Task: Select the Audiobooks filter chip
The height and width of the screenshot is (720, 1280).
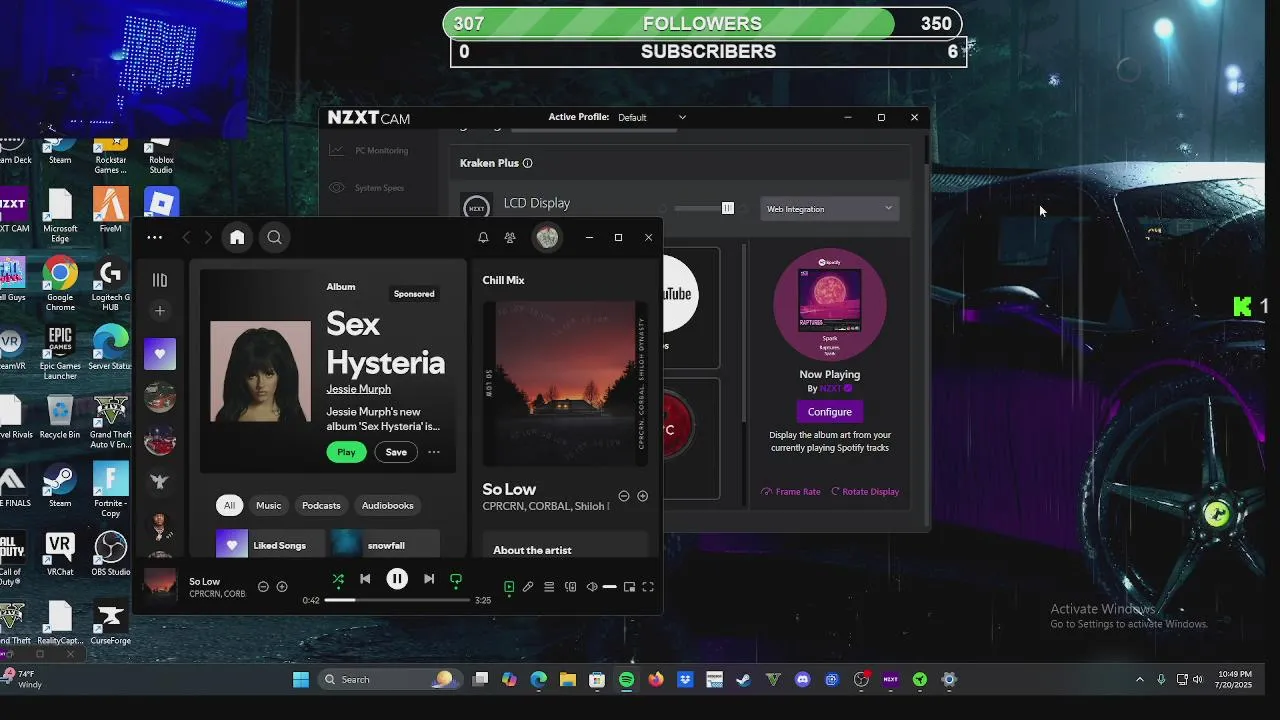Action: (388, 505)
